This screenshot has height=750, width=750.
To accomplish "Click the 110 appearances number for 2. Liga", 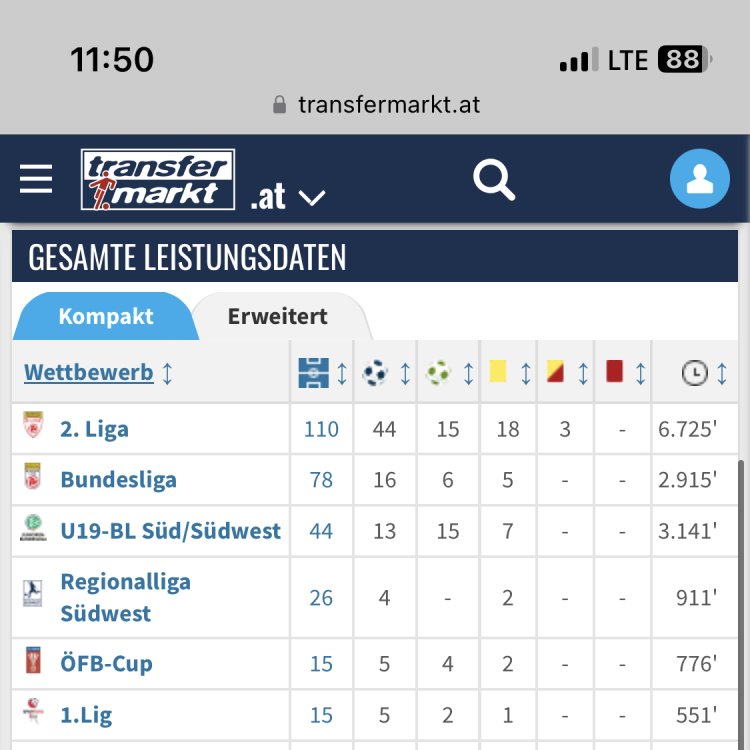I will (321, 429).
